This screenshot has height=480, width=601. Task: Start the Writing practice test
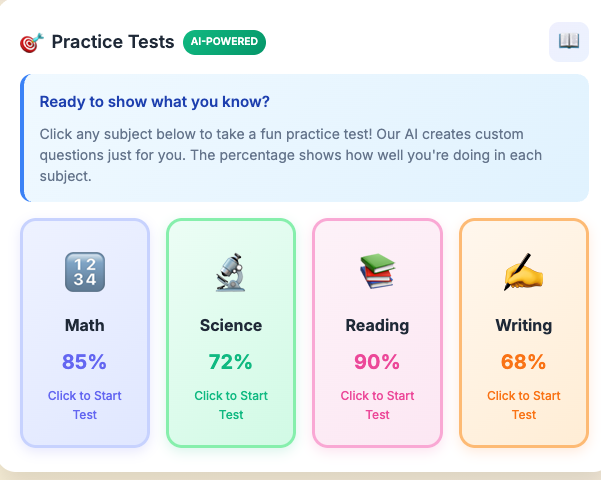tap(523, 405)
